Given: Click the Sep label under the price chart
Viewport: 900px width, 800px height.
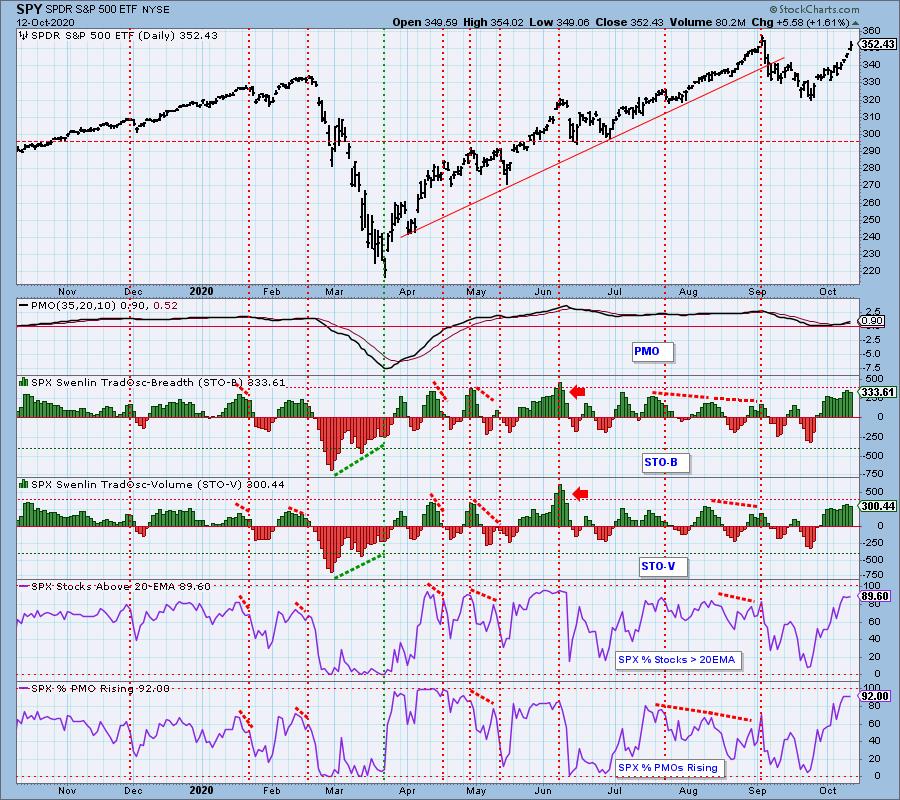Looking at the screenshot, I should click(757, 292).
